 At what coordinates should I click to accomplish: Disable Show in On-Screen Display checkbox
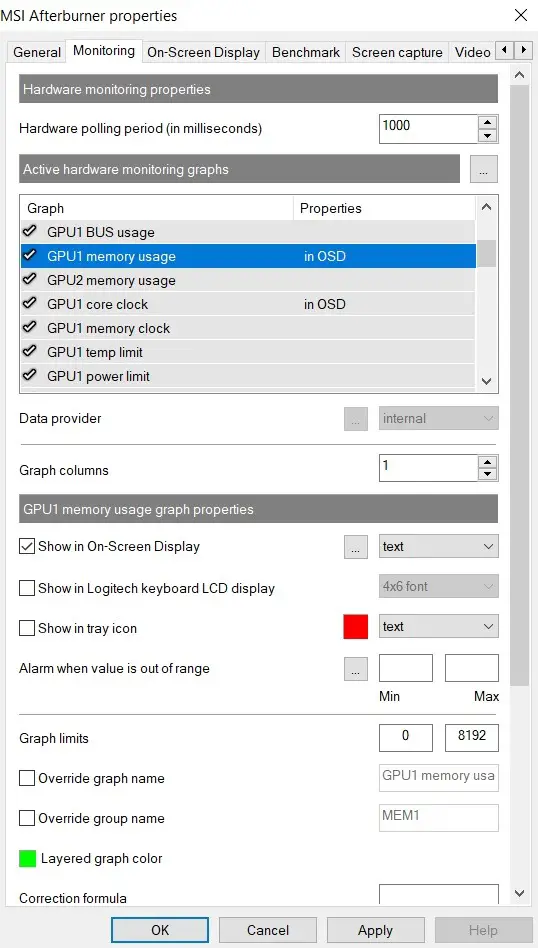27,547
